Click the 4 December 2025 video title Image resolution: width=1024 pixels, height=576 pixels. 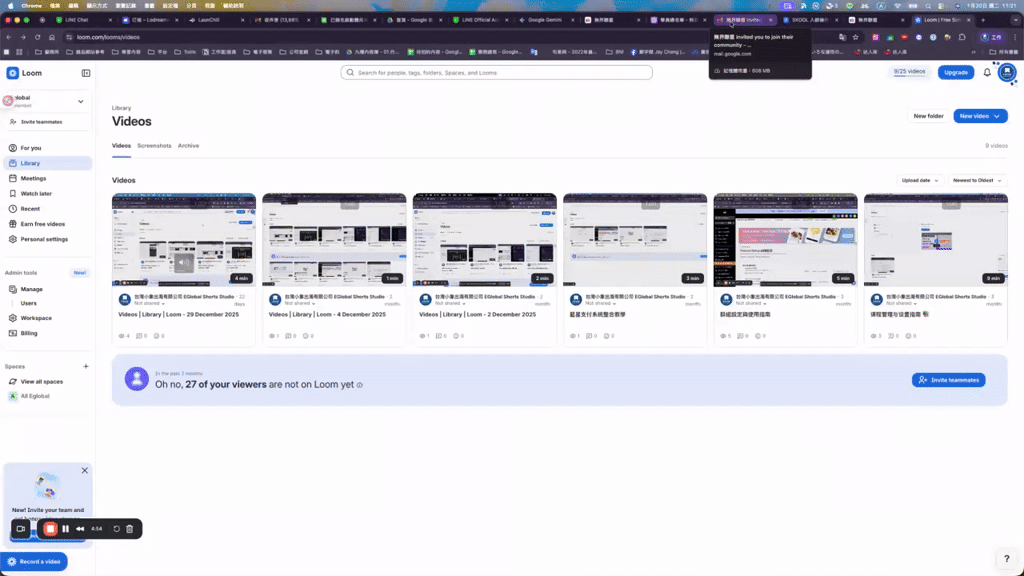[x=327, y=315]
